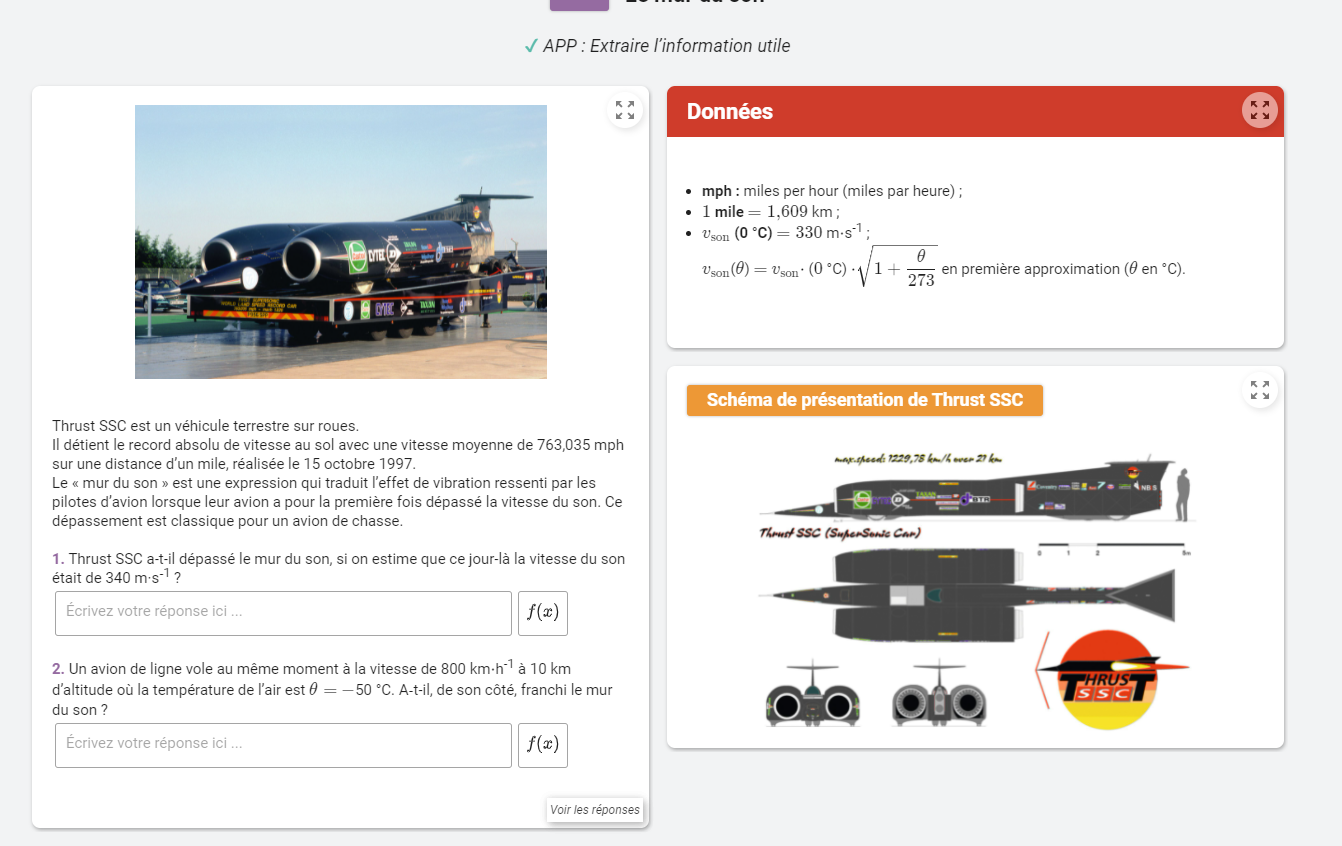Enlarge the Schéma de présentation panel
This screenshot has width=1342, height=846.
(x=1259, y=390)
